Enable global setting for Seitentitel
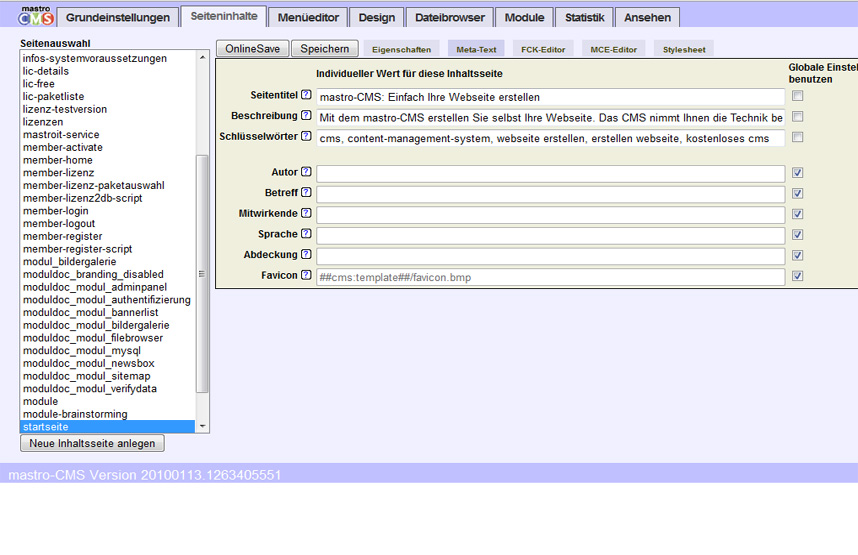 [x=798, y=96]
